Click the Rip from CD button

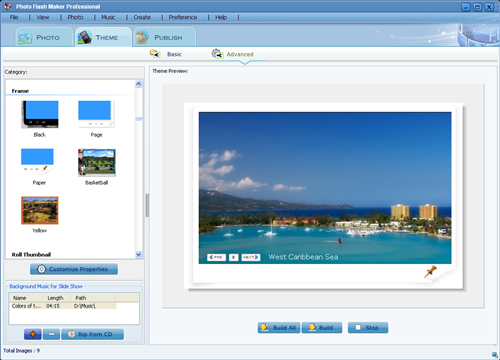click(93, 334)
